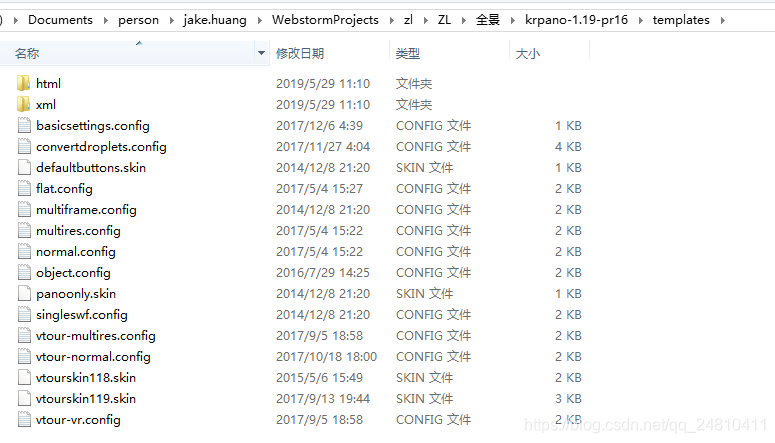Navigate to WebstormProjects in the address bar
Screen dimensions: 775x443
(x=325, y=20)
